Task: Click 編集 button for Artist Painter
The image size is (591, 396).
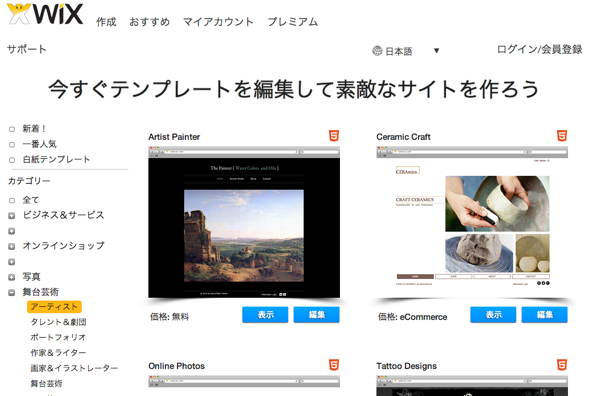Action: [317, 315]
